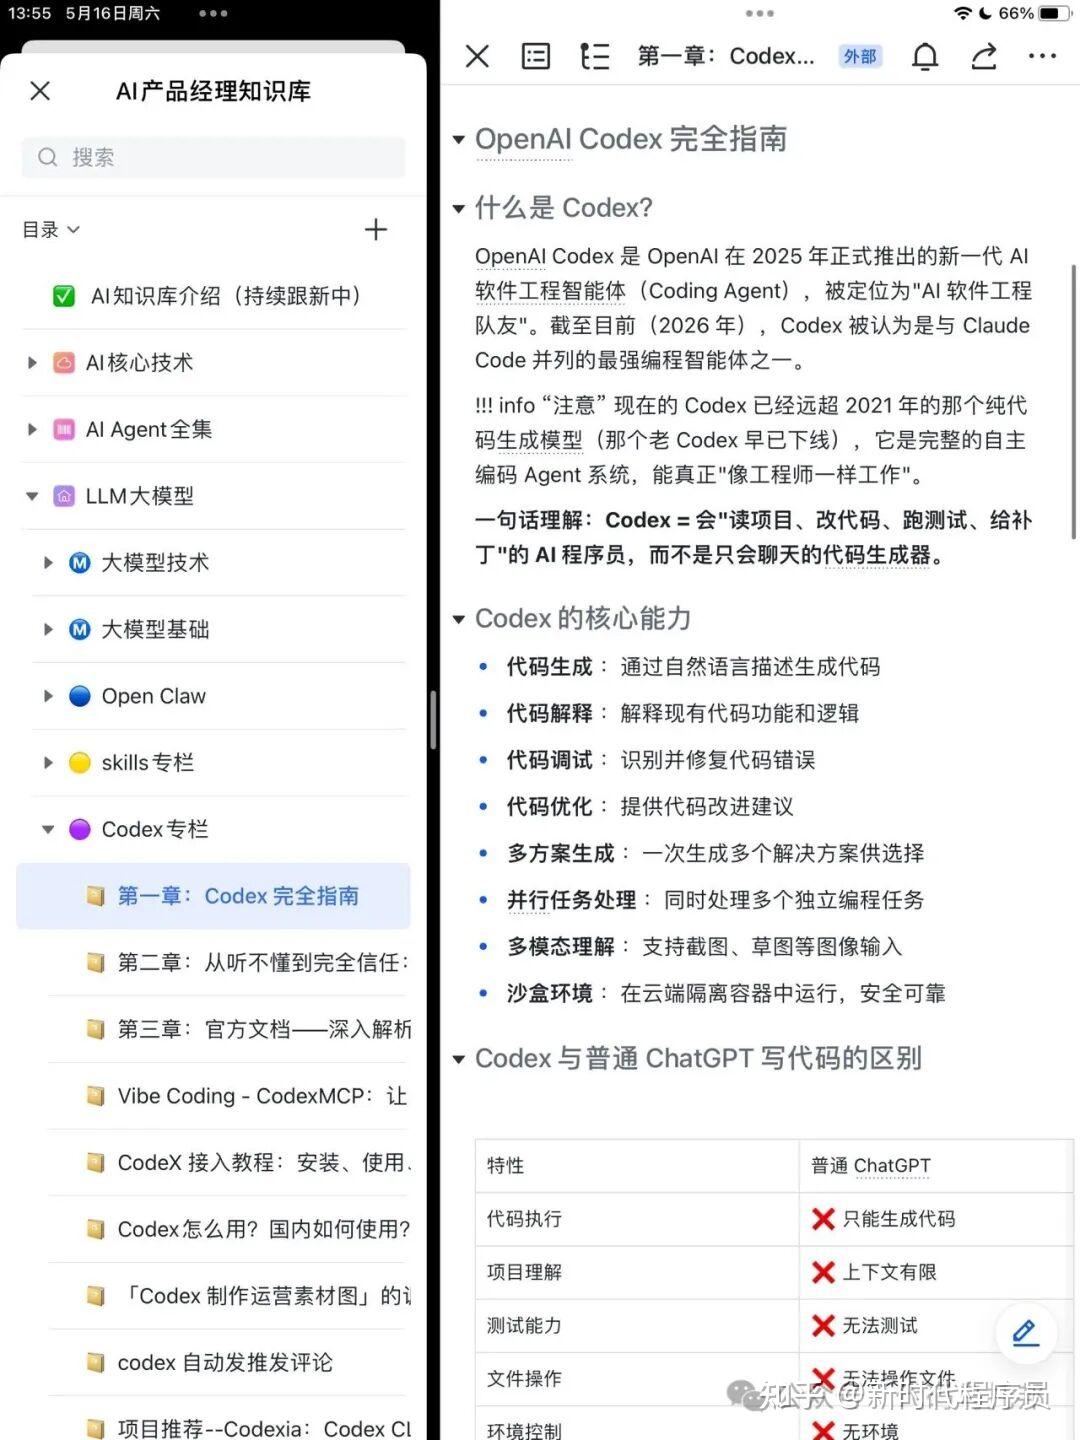
Task: Click the pink AI Agent全集 icon
Action: click(64, 430)
